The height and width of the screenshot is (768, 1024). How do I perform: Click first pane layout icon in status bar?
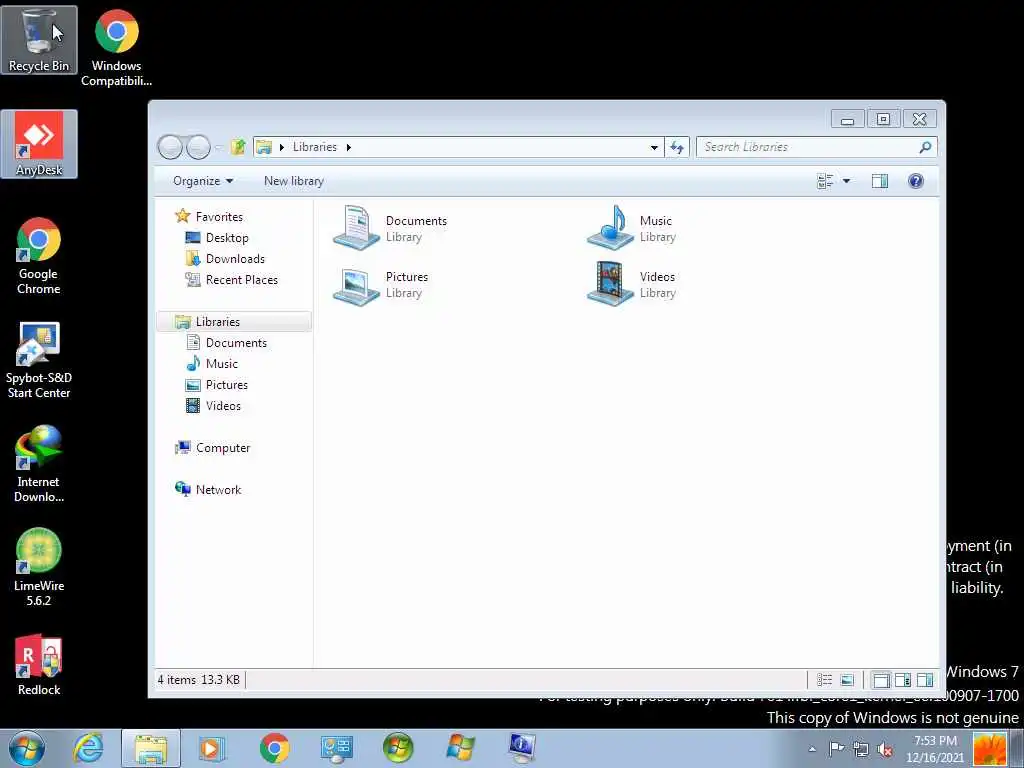tap(881, 680)
